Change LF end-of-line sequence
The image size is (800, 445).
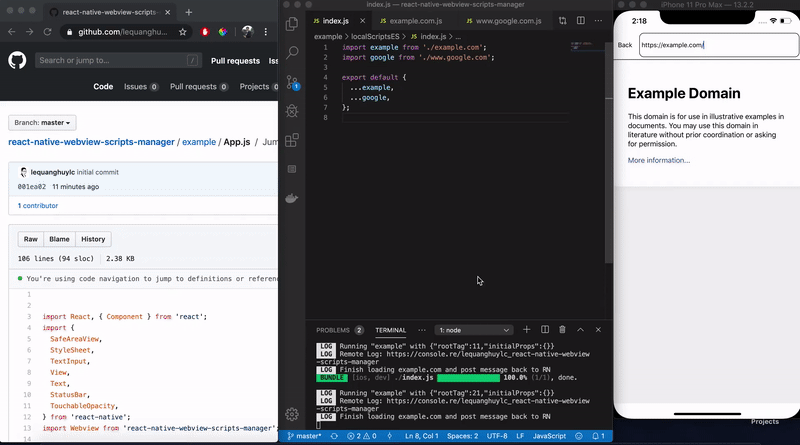(520, 436)
